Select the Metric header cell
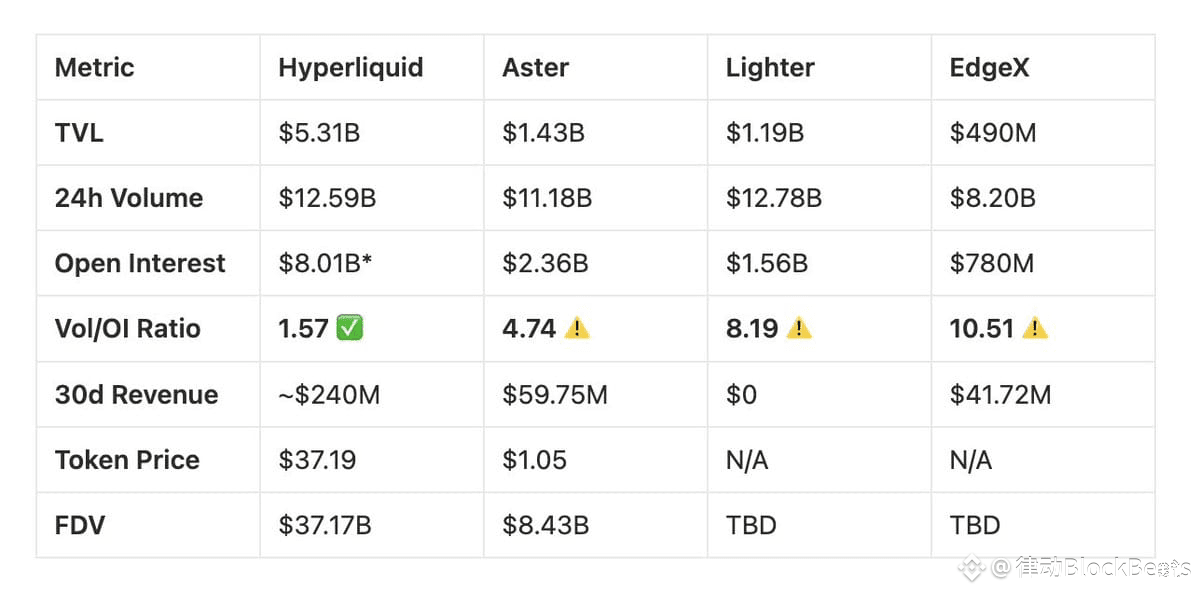 point(94,67)
